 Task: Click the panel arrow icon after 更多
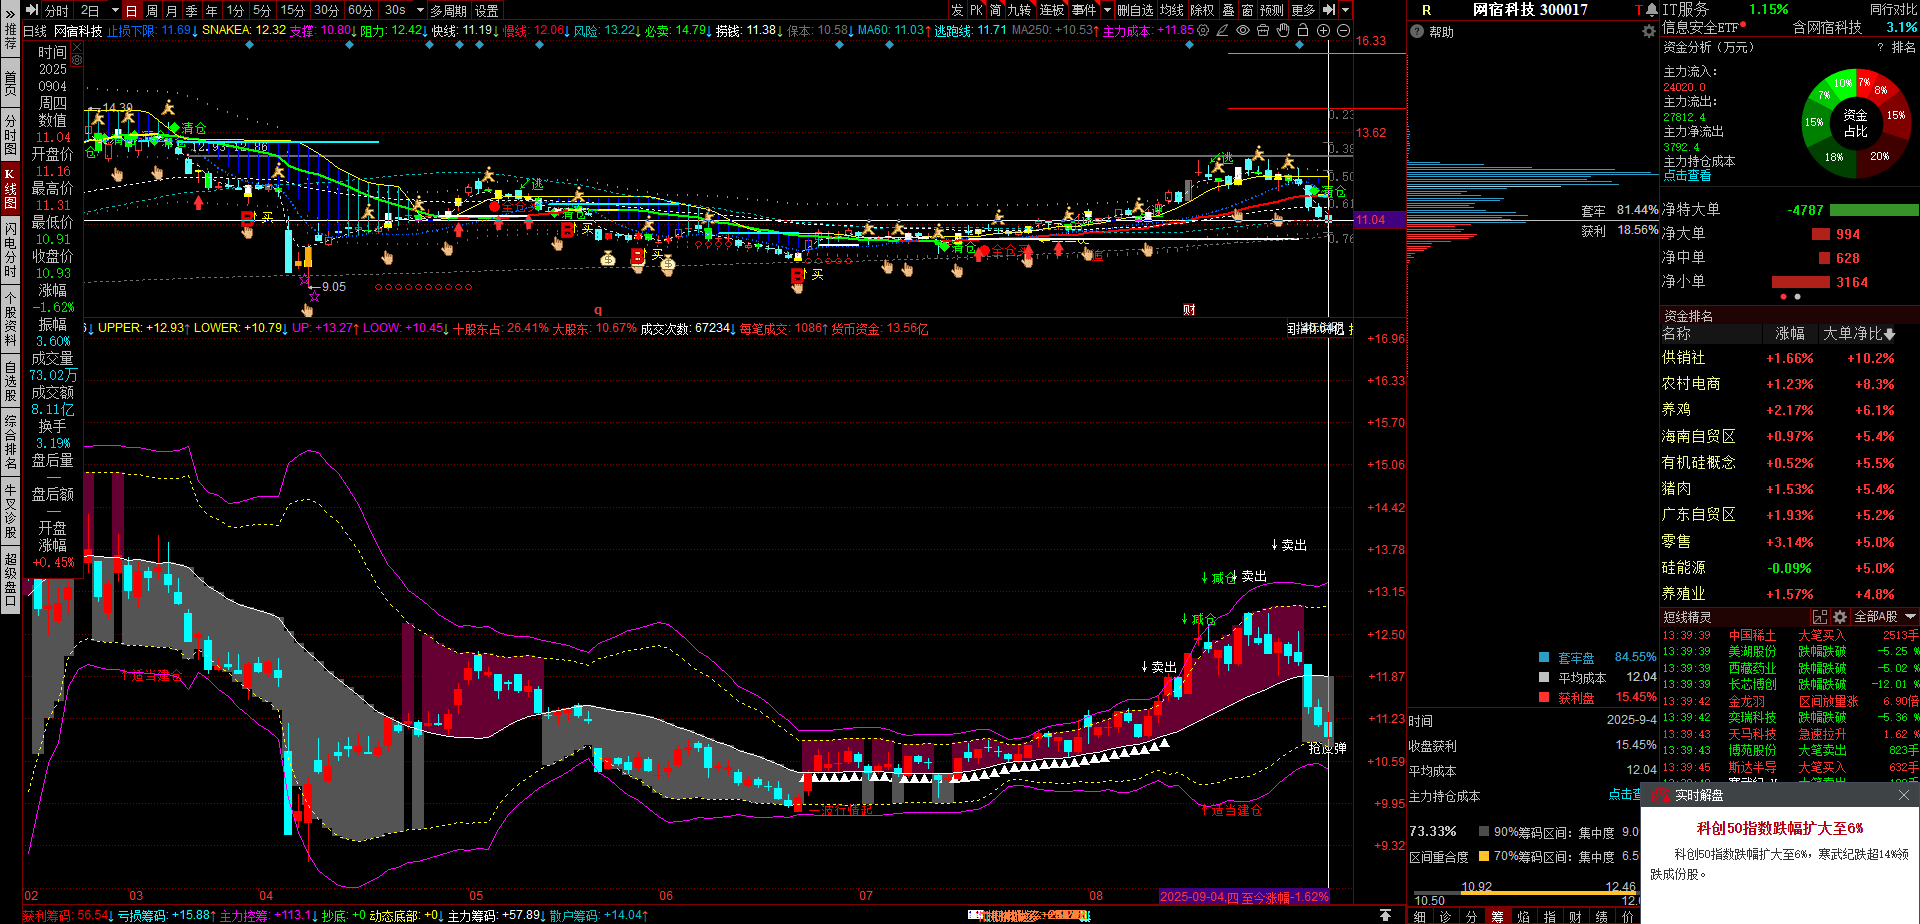tap(1328, 10)
